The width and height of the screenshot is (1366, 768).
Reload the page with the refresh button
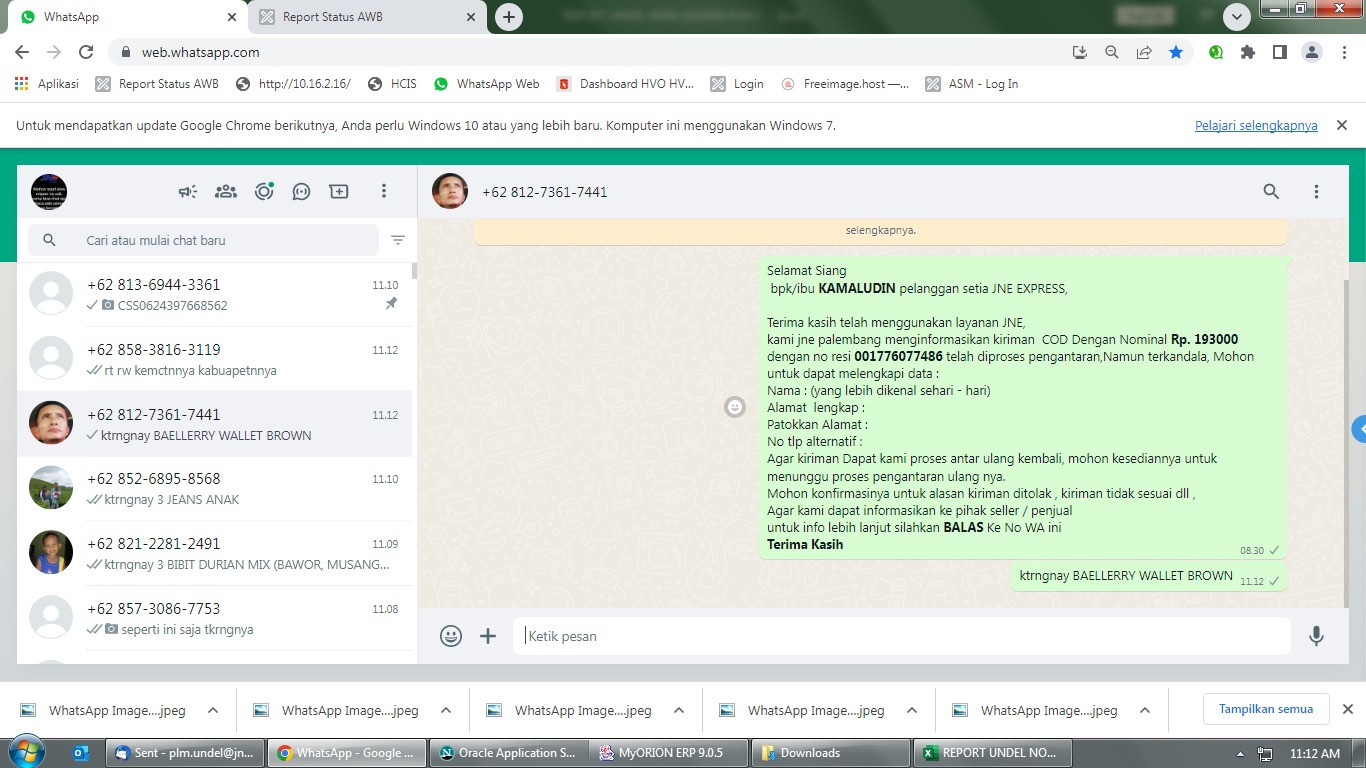click(x=86, y=52)
